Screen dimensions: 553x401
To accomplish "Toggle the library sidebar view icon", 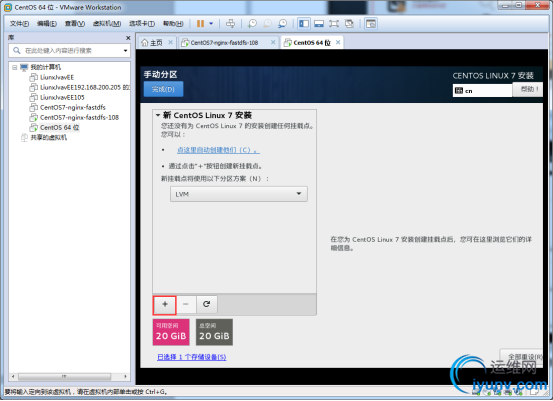I will [x=304, y=24].
